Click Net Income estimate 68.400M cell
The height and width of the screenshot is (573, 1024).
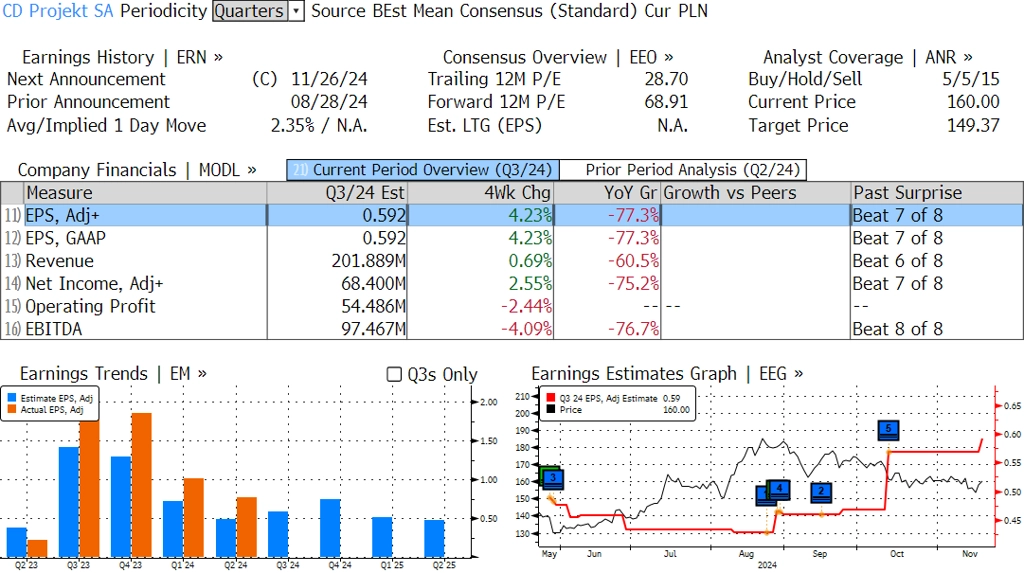click(337, 284)
